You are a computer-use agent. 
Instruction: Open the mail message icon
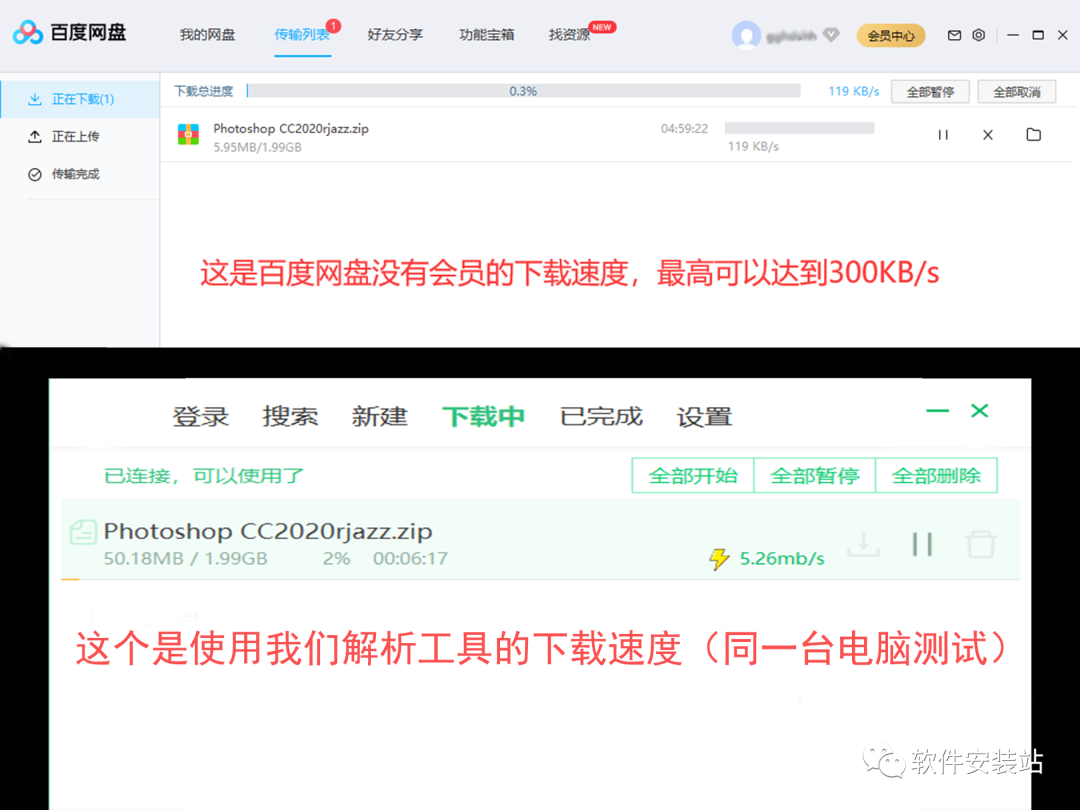pos(954,35)
